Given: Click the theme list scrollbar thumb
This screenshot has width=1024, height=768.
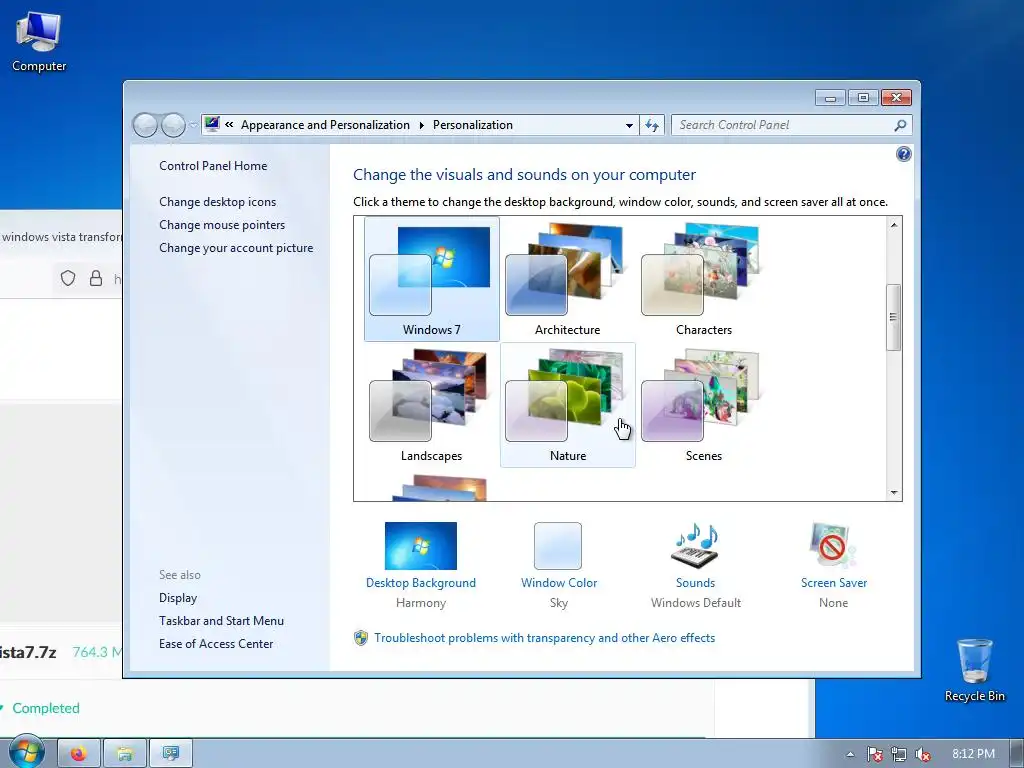Looking at the screenshot, I should click(x=894, y=317).
